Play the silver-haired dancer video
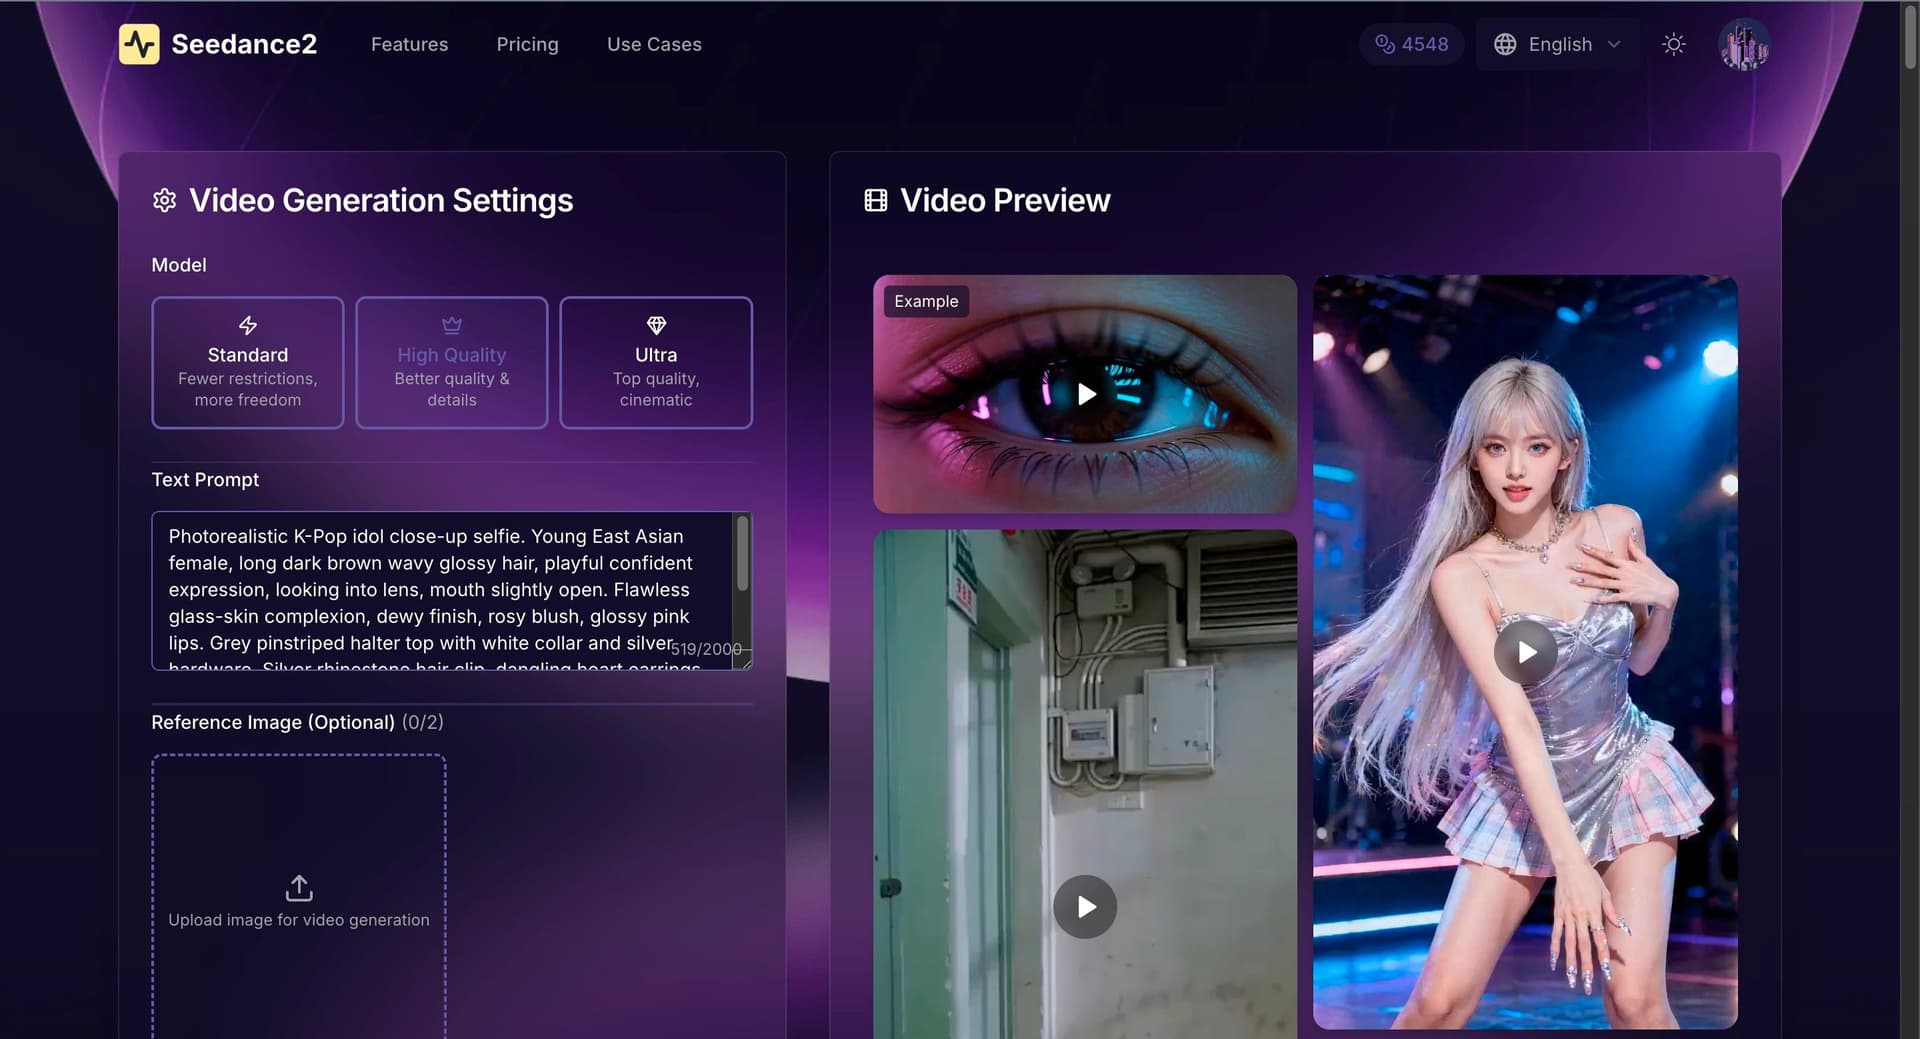This screenshot has width=1920, height=1039. 1525,653
